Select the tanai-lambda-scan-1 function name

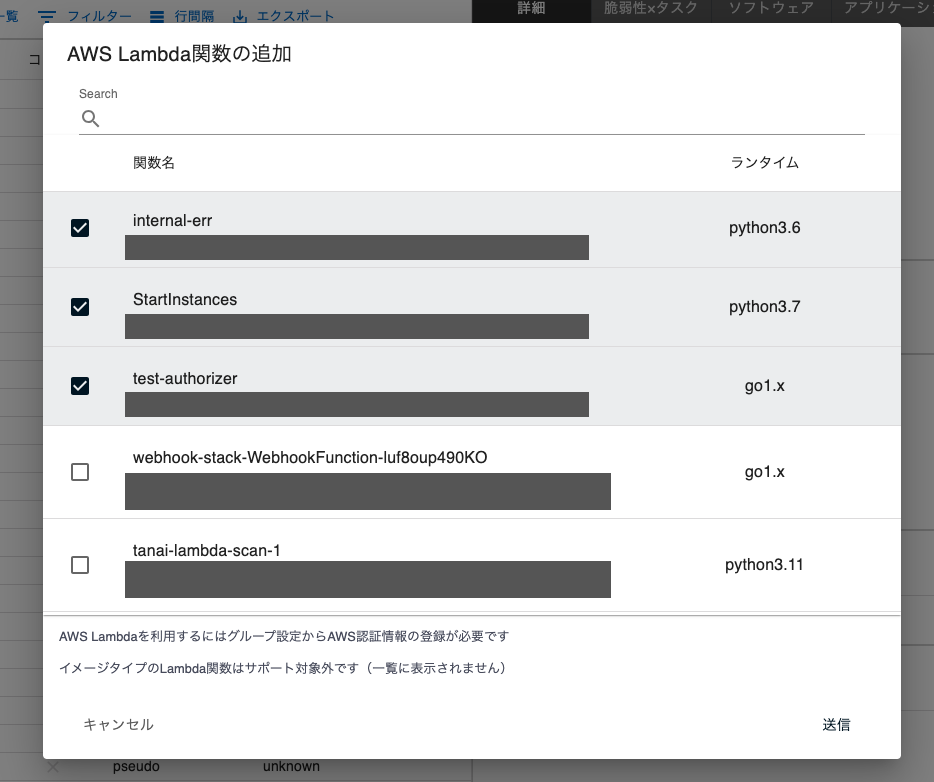(x=206, y=550)
